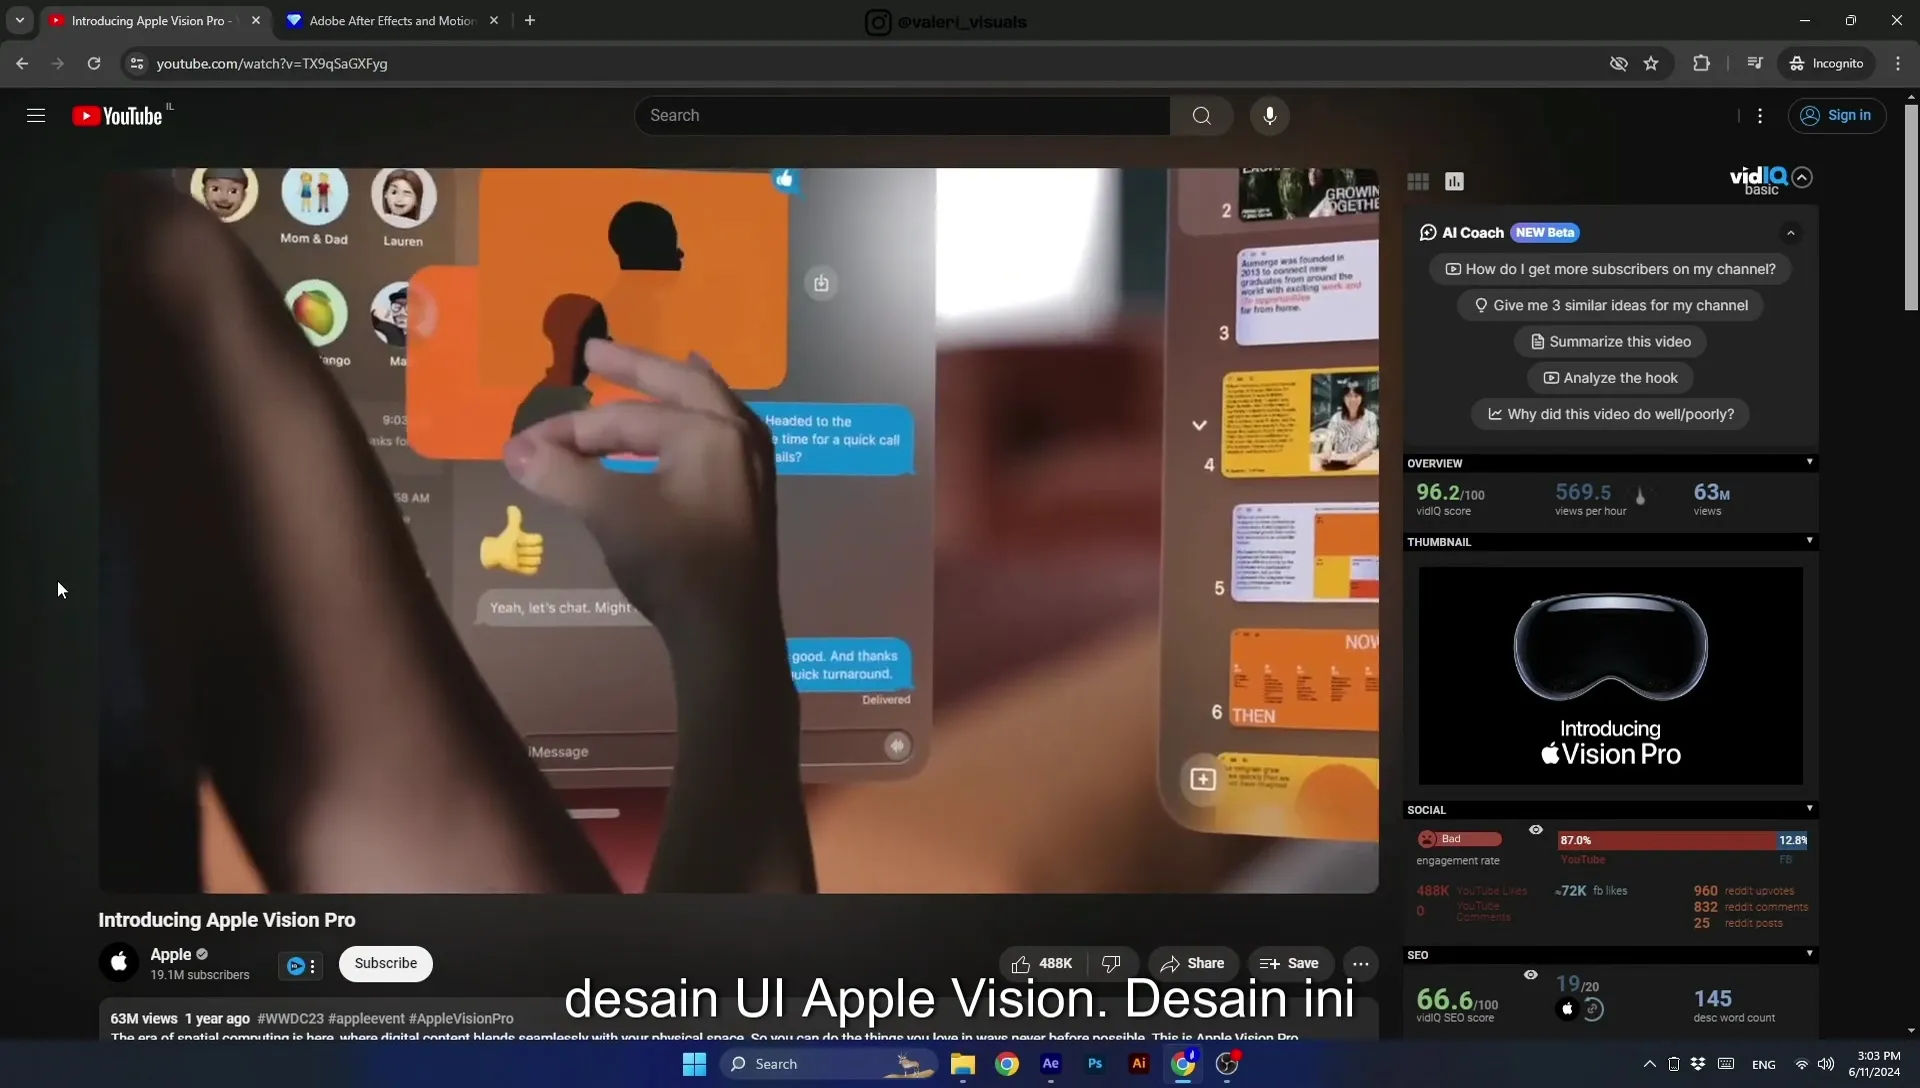Screen dimensions: 1920x1088
Task: Open Photoshop from the taskbar
Action: coord(1094,1064)
